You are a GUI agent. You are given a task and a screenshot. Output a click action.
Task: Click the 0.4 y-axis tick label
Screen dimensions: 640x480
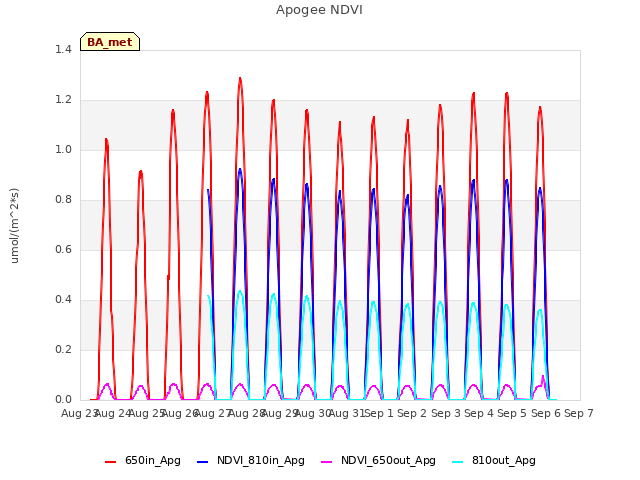click(63, 300)
